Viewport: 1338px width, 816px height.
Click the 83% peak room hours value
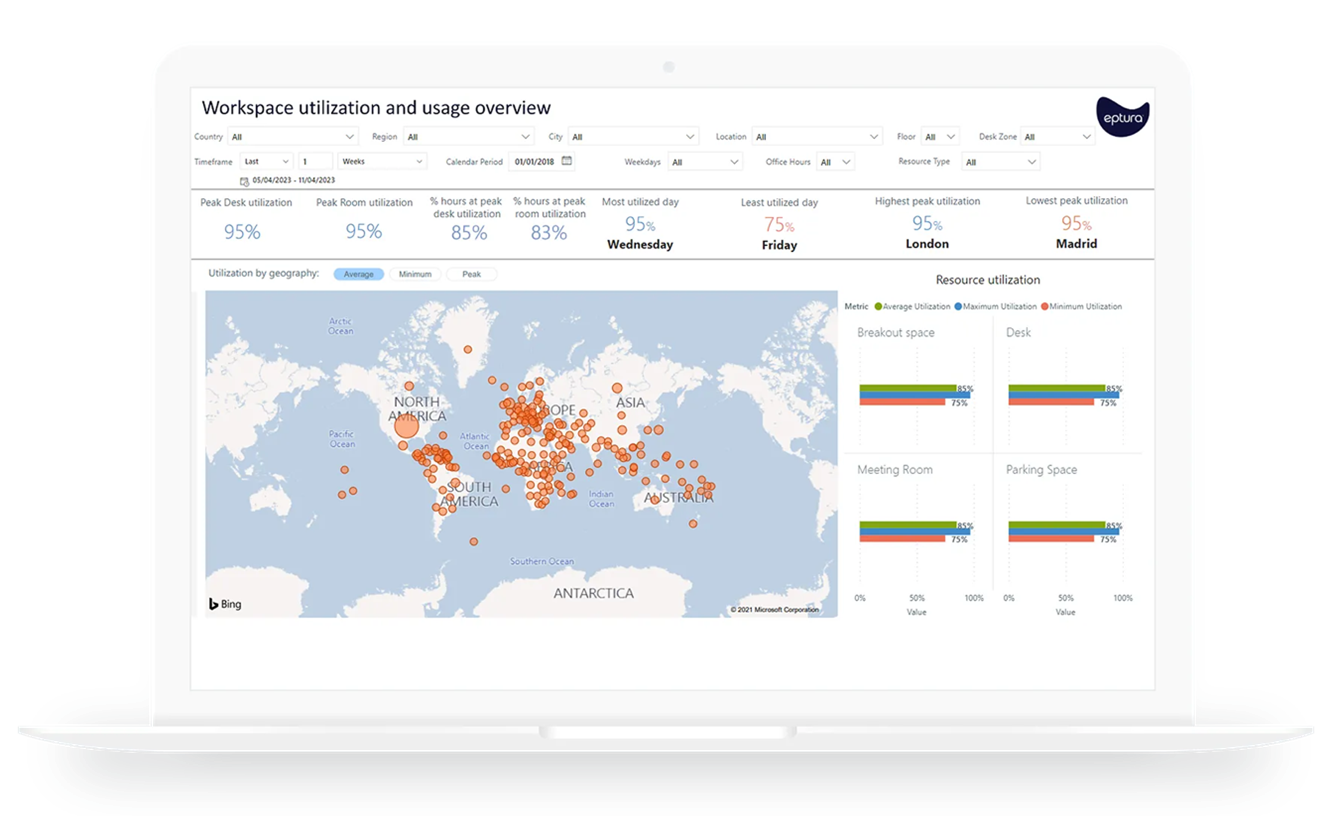[x=549, y=233]
